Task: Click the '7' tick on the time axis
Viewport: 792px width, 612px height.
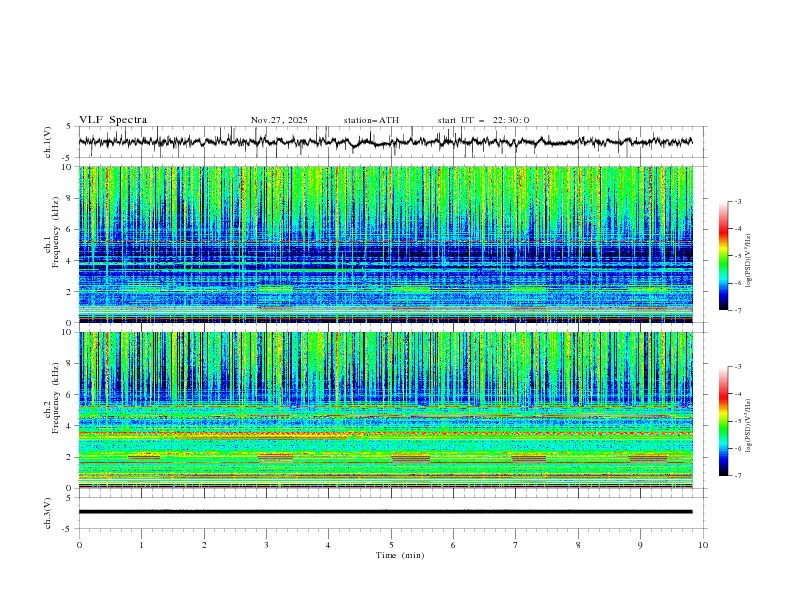Action: [516, 545]
